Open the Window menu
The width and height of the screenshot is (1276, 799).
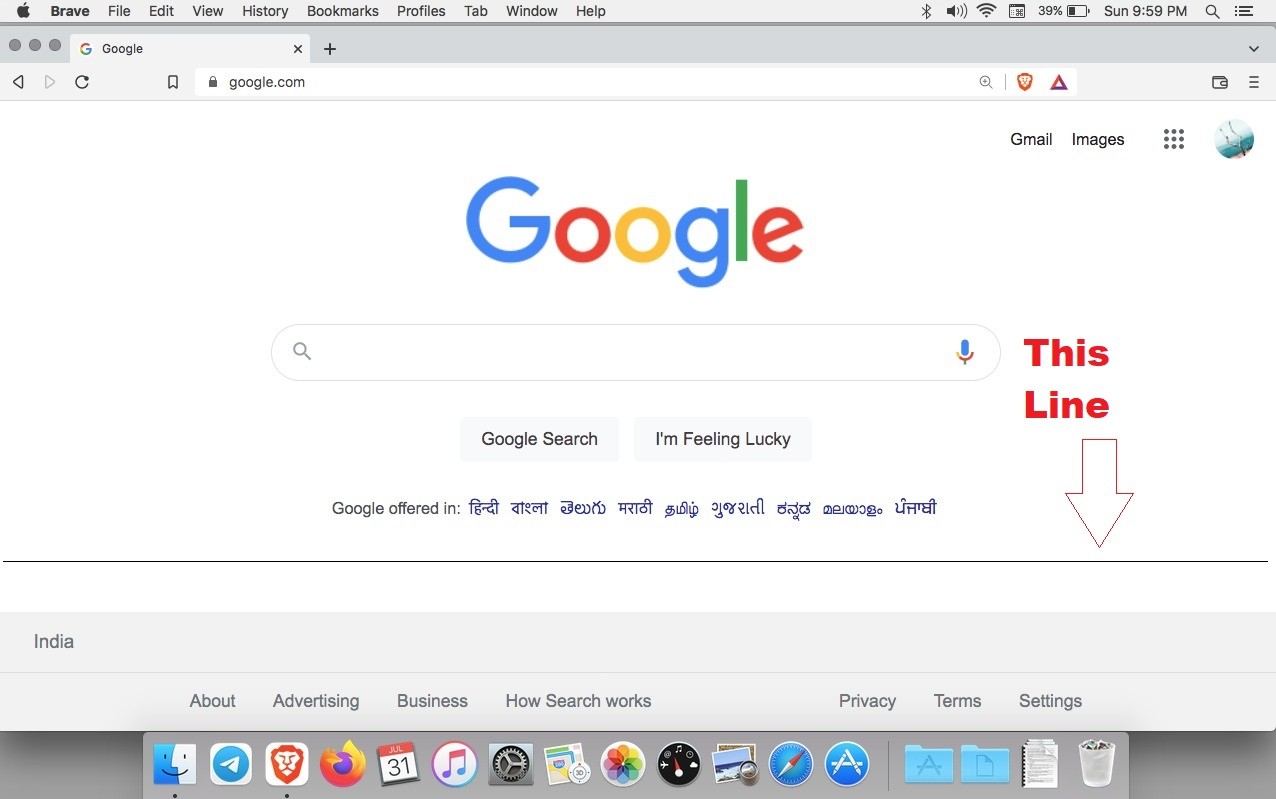click(x=532, y=11)
